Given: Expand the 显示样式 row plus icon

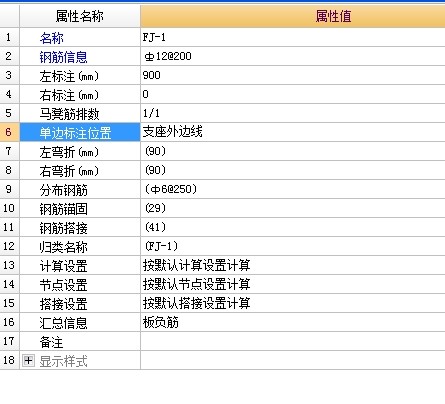Looking at the screenshot, I should [x=28, y=361].
